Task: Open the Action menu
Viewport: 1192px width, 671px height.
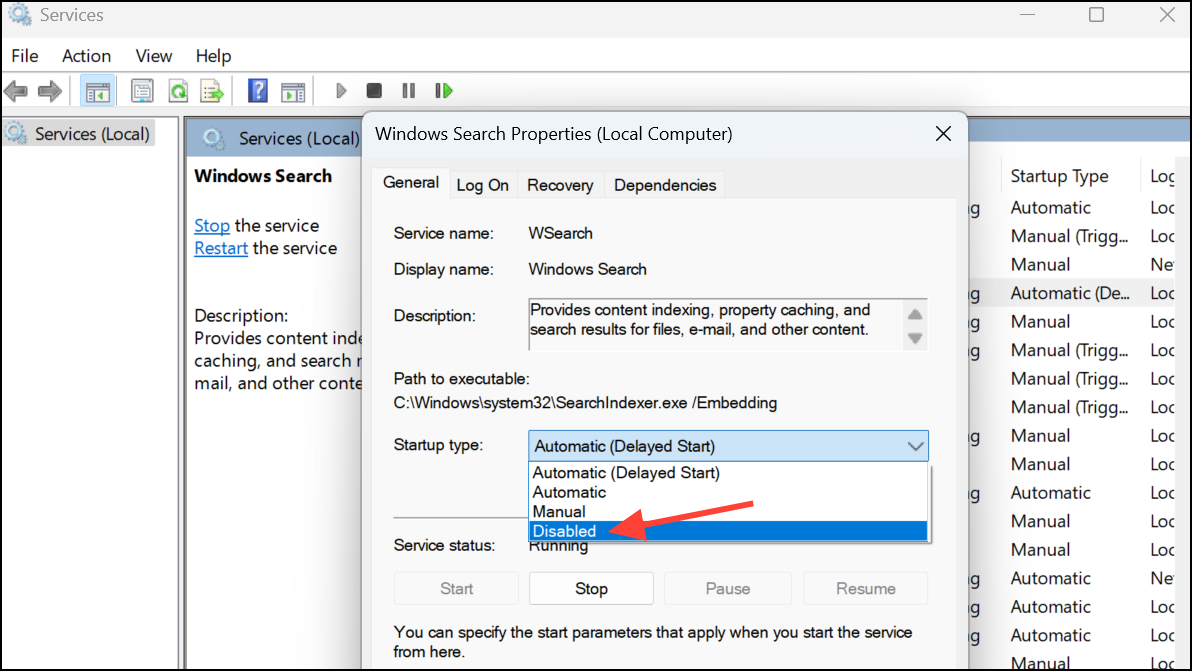Action: 85,56
